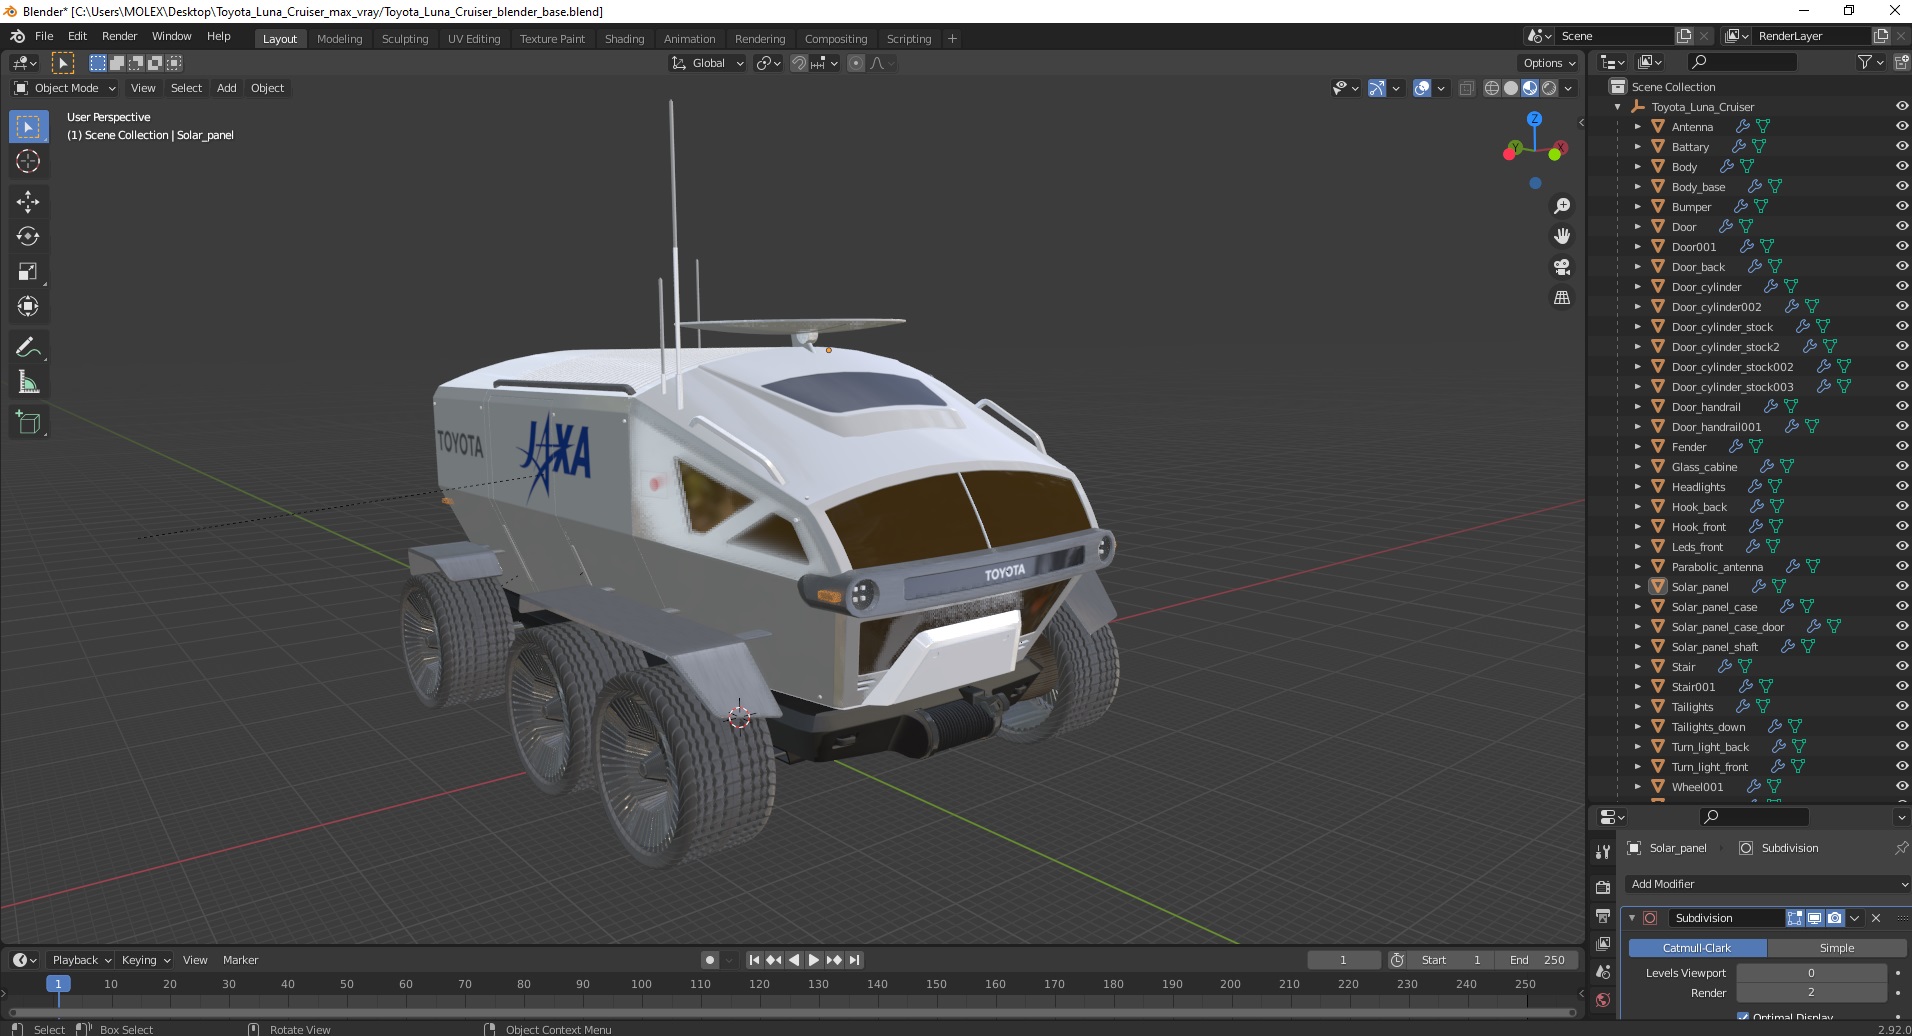Open the Options dropdown in viewport header
The height and width of the screenshot is (1036, 1912).
click(x=1548, y=63)
